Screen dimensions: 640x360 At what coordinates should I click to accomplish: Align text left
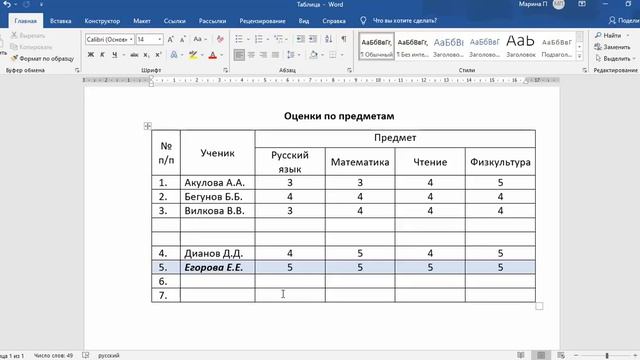tap(239, 55)
